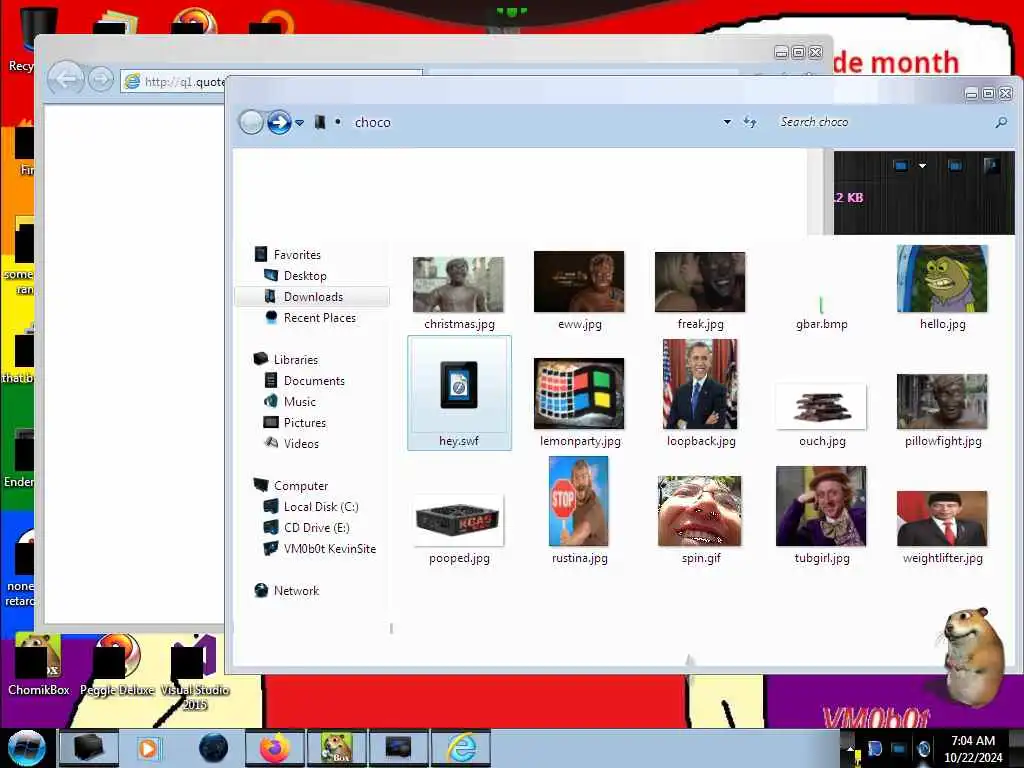The image size is (1024, 768).
Task: Click the hamster desktop mascot
Action: tap(973, 656)
